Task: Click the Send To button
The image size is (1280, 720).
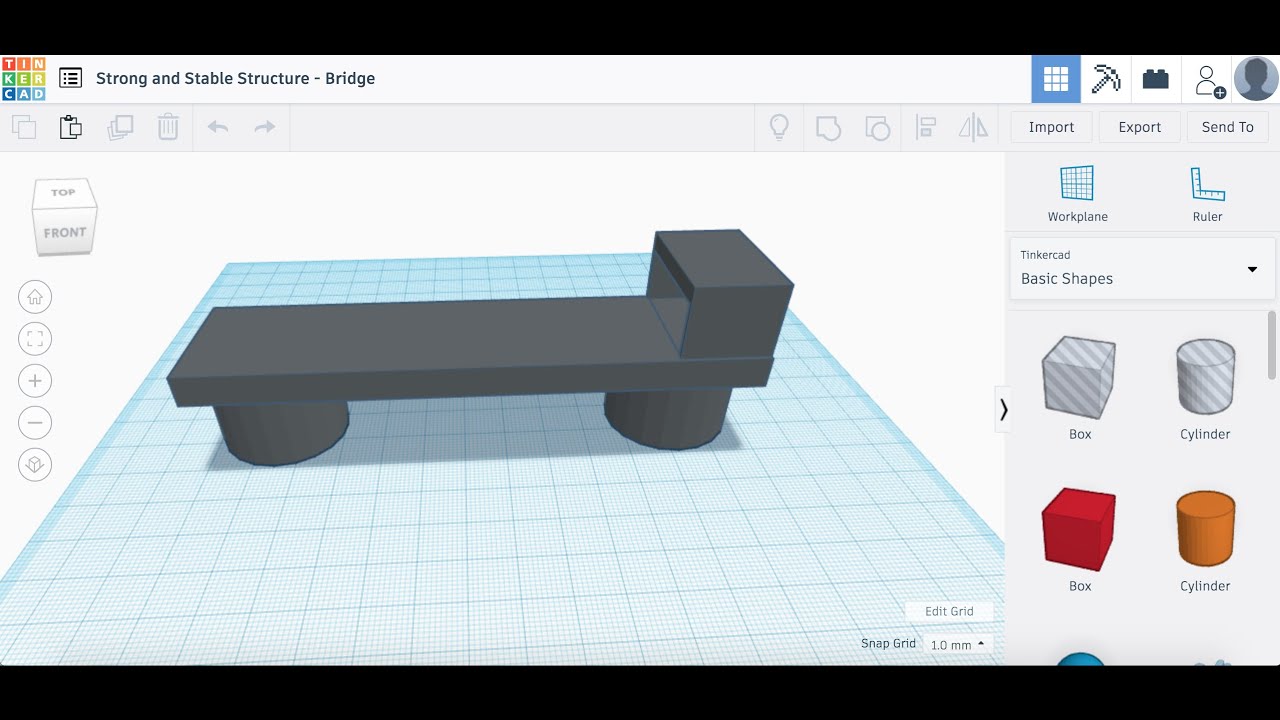Action: click(x=1227, y=127)
